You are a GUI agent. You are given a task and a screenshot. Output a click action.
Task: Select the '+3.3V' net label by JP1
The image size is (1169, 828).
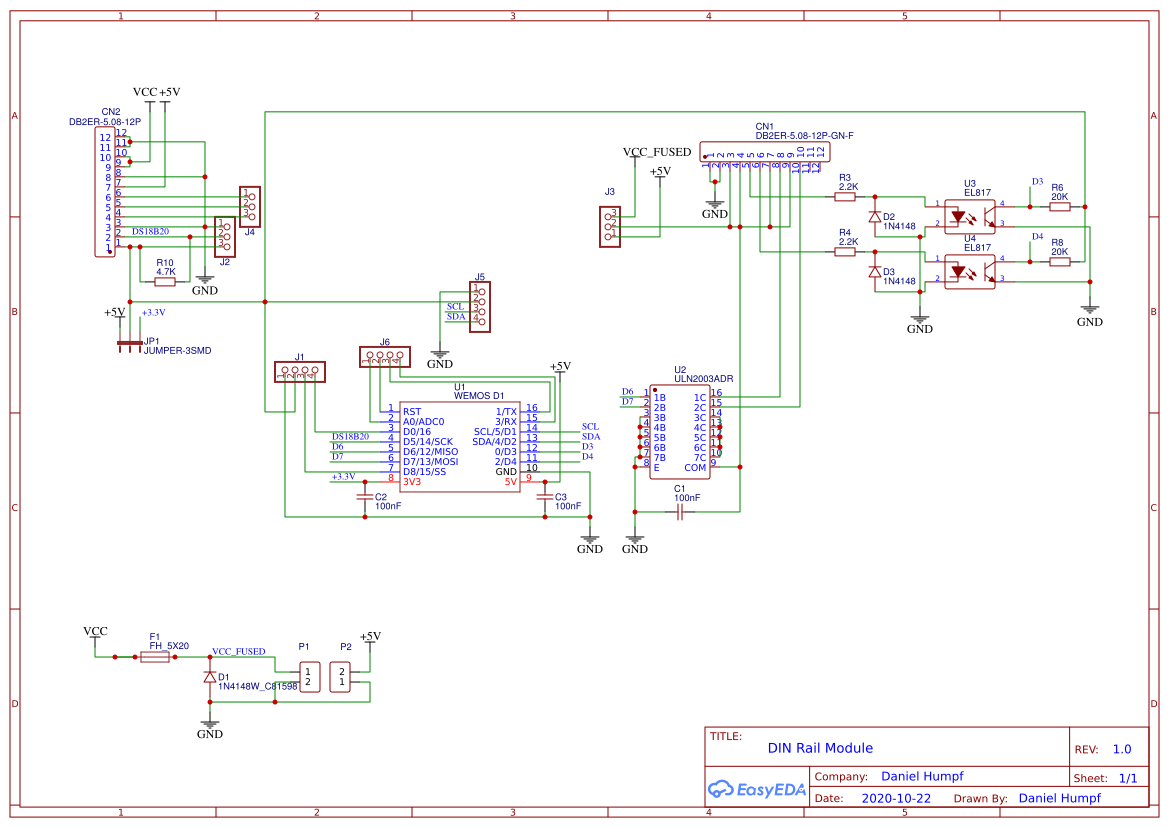[154, 312]
